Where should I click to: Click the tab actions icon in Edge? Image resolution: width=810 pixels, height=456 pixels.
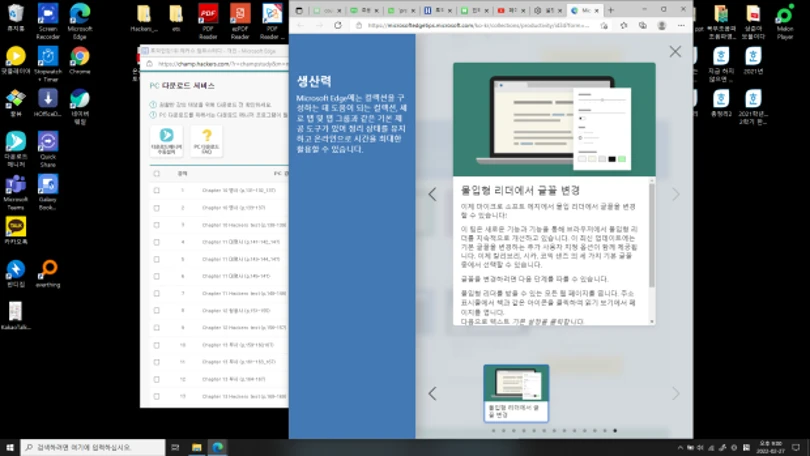click(299, 10)
